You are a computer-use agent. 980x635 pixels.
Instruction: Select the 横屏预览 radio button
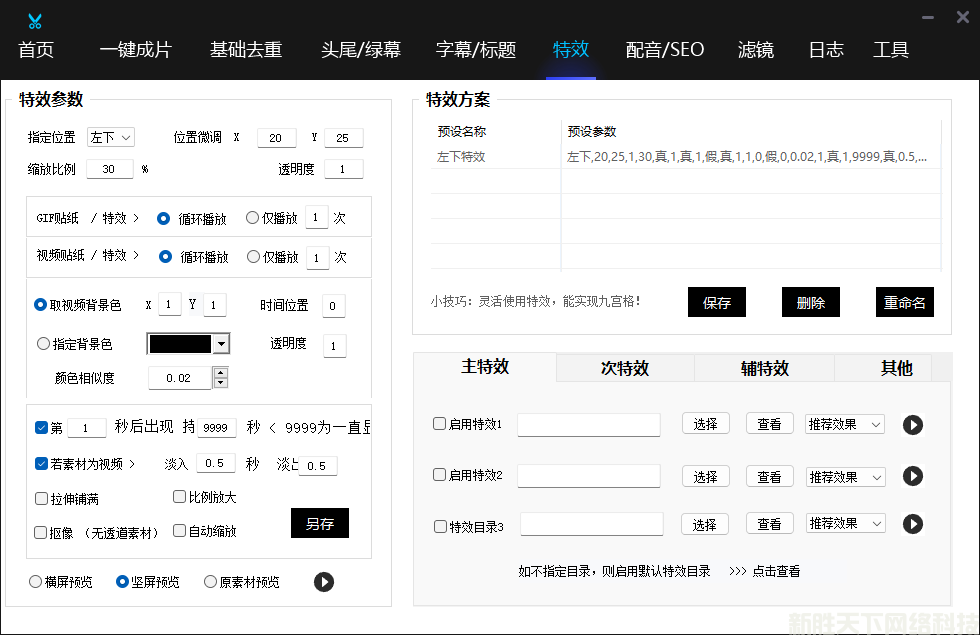(x=36, y=581)
